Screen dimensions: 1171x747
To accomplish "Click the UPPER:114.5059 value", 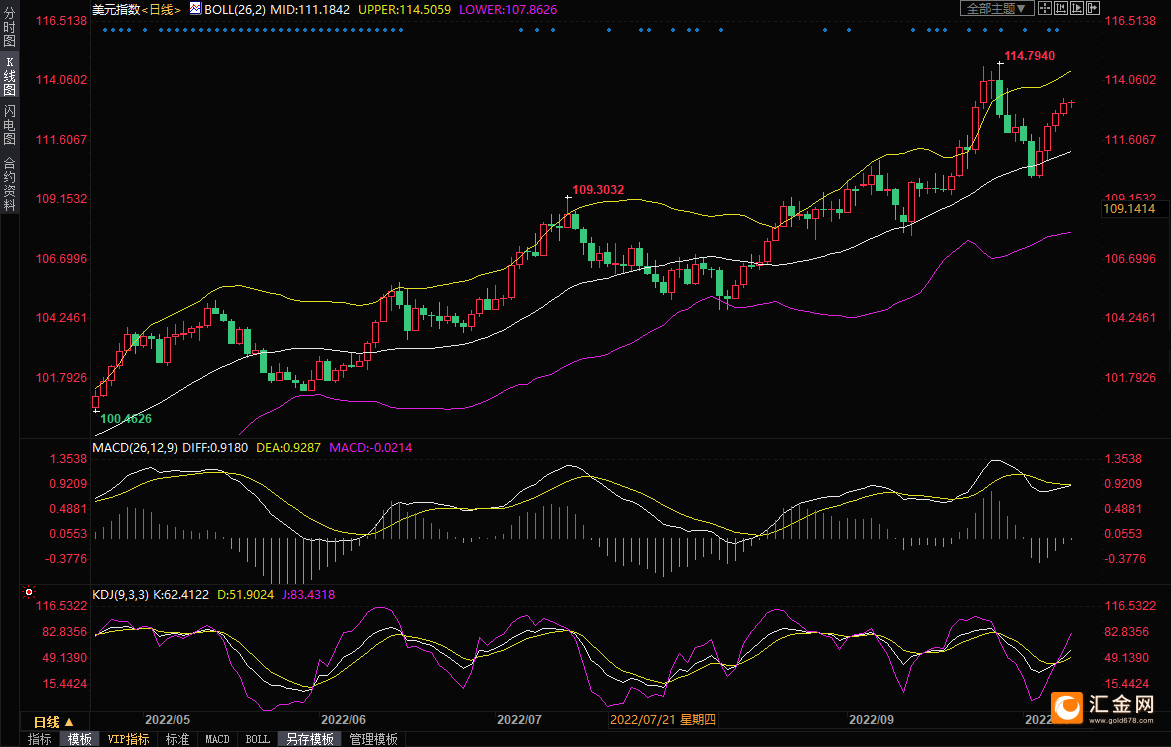I will pyautogui.click(x=405, y=10).
